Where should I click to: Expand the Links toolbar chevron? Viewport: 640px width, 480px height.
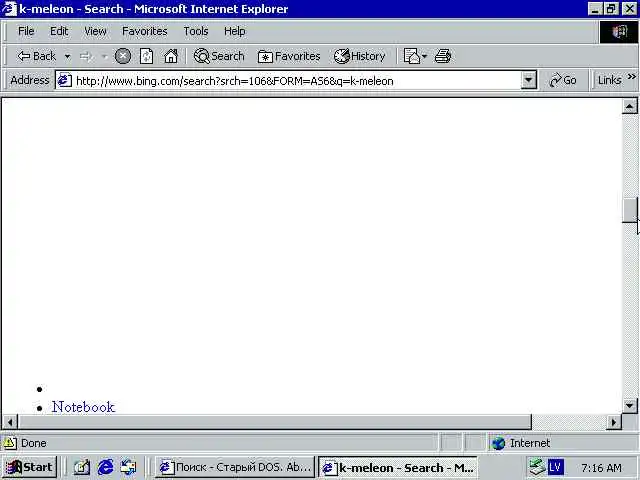[631, 77]
